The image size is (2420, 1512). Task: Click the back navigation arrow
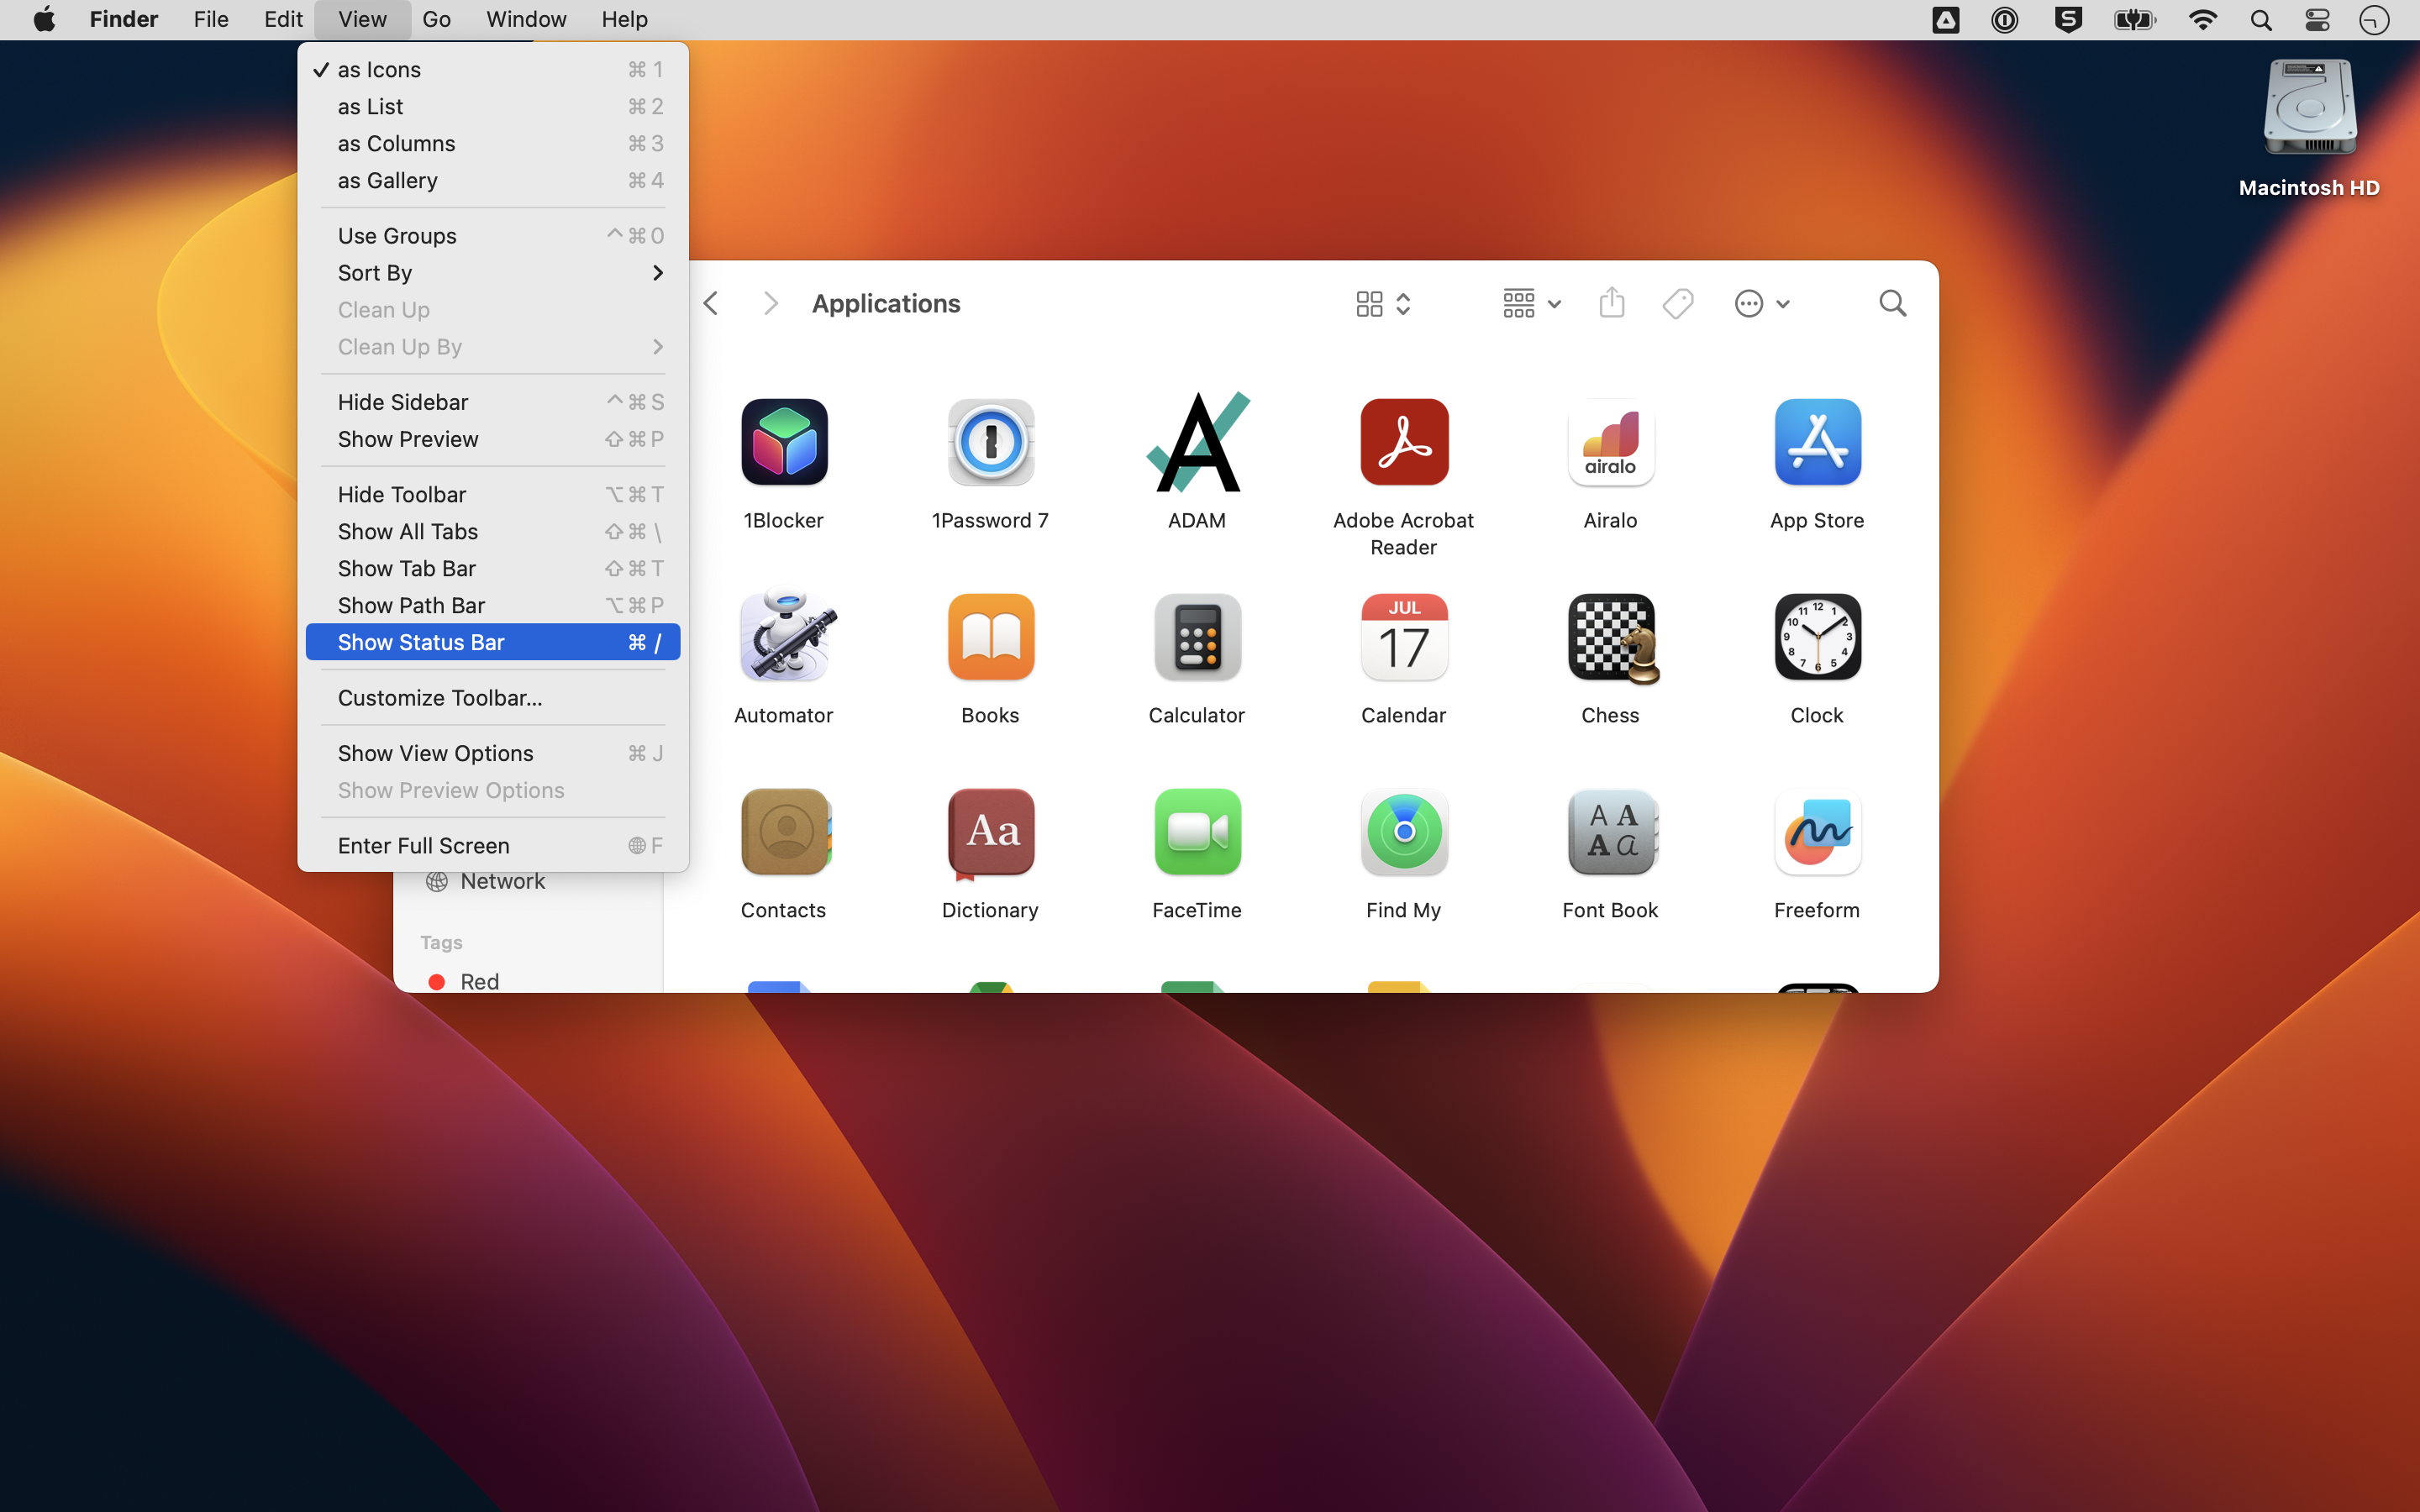[711, 302]
